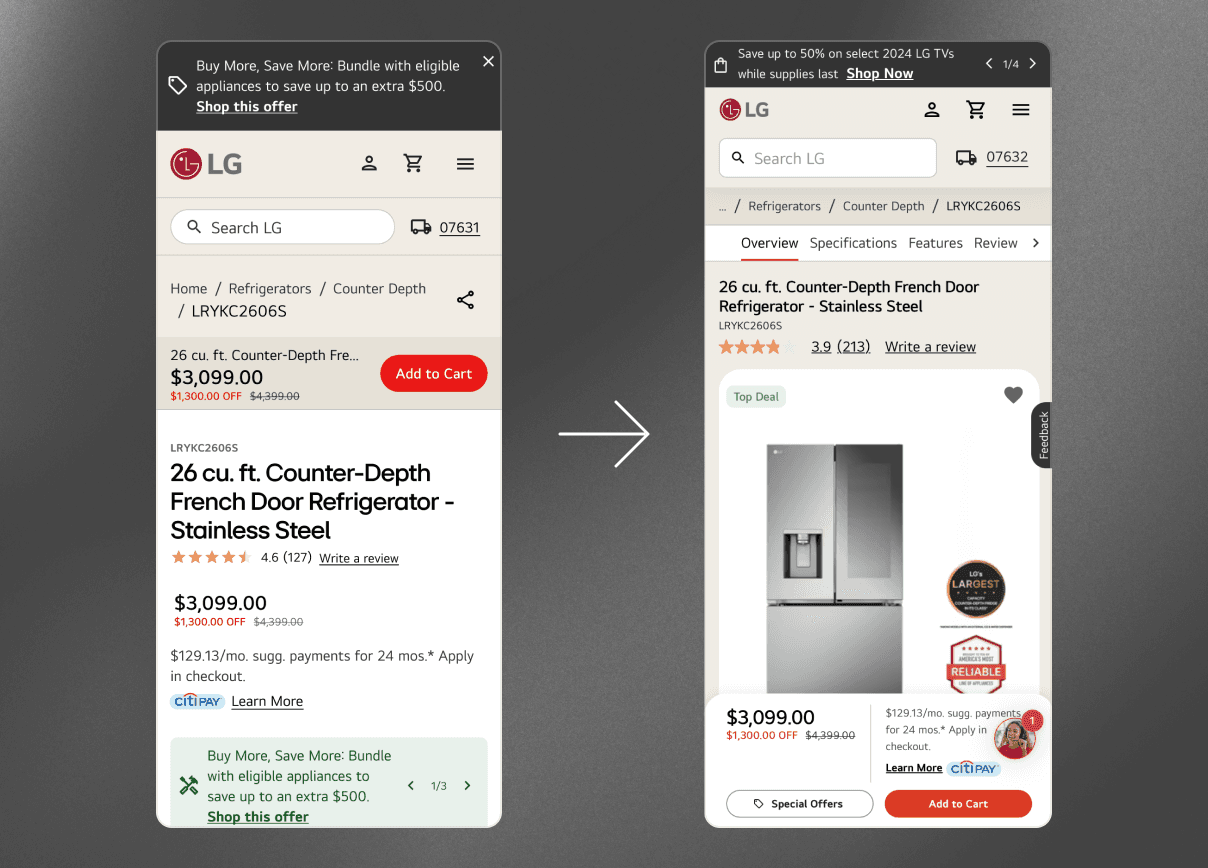Open the vertical Feedback tab
This screenshot has width=1208, height=868.
click(x=1043, y=435)
